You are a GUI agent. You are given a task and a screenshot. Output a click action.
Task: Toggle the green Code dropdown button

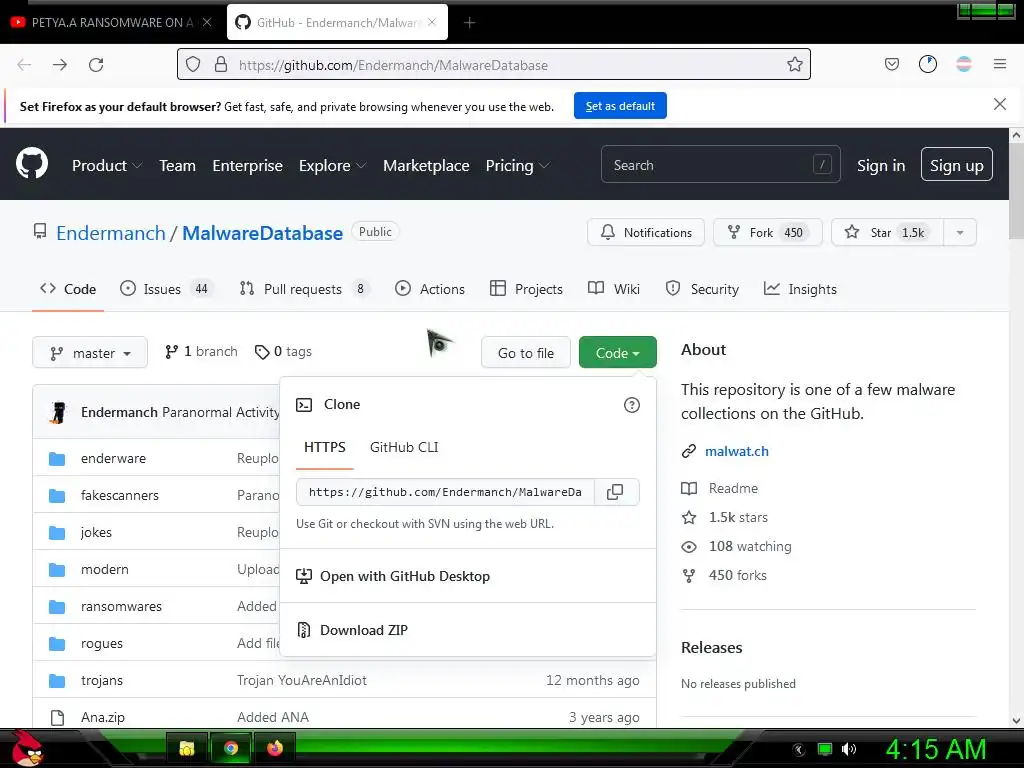(x=617, y=353)
